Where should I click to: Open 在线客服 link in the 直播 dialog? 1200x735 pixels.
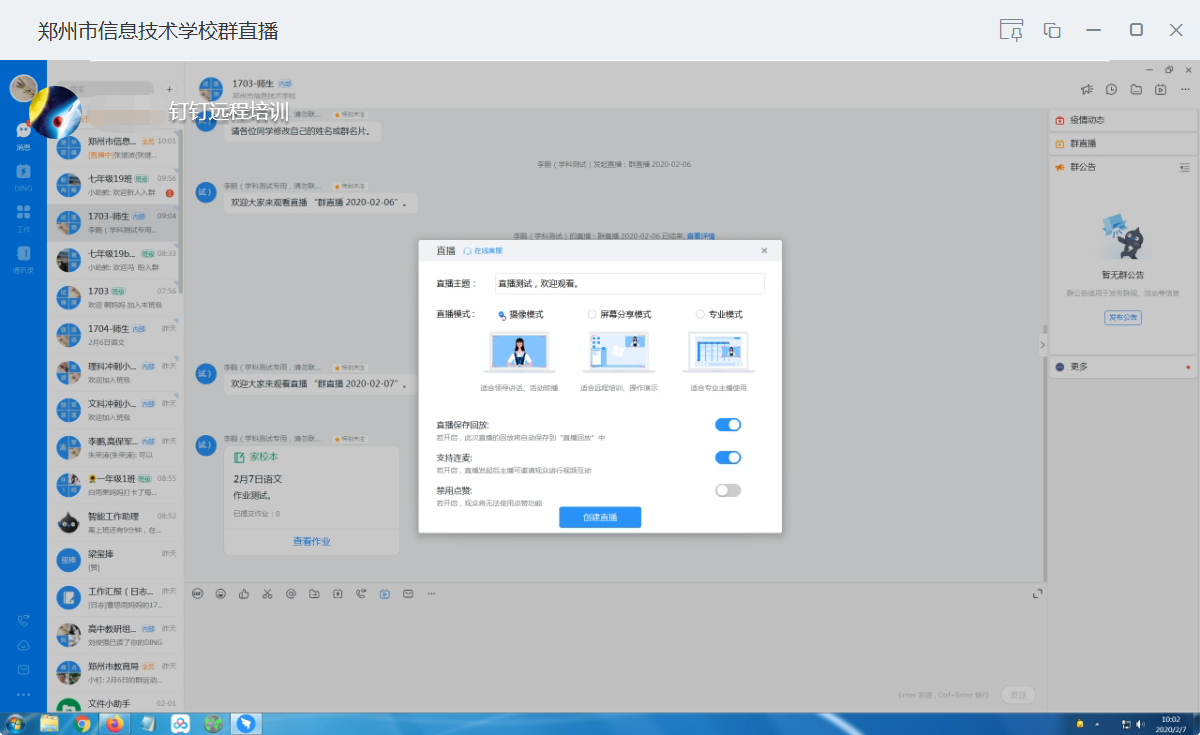[x=482, y=251]
